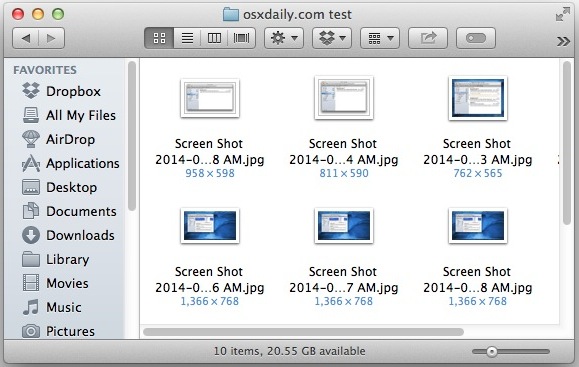This screenshot has height=367, width=579.
Task: Open the Action gear menu
Action: 284,38
